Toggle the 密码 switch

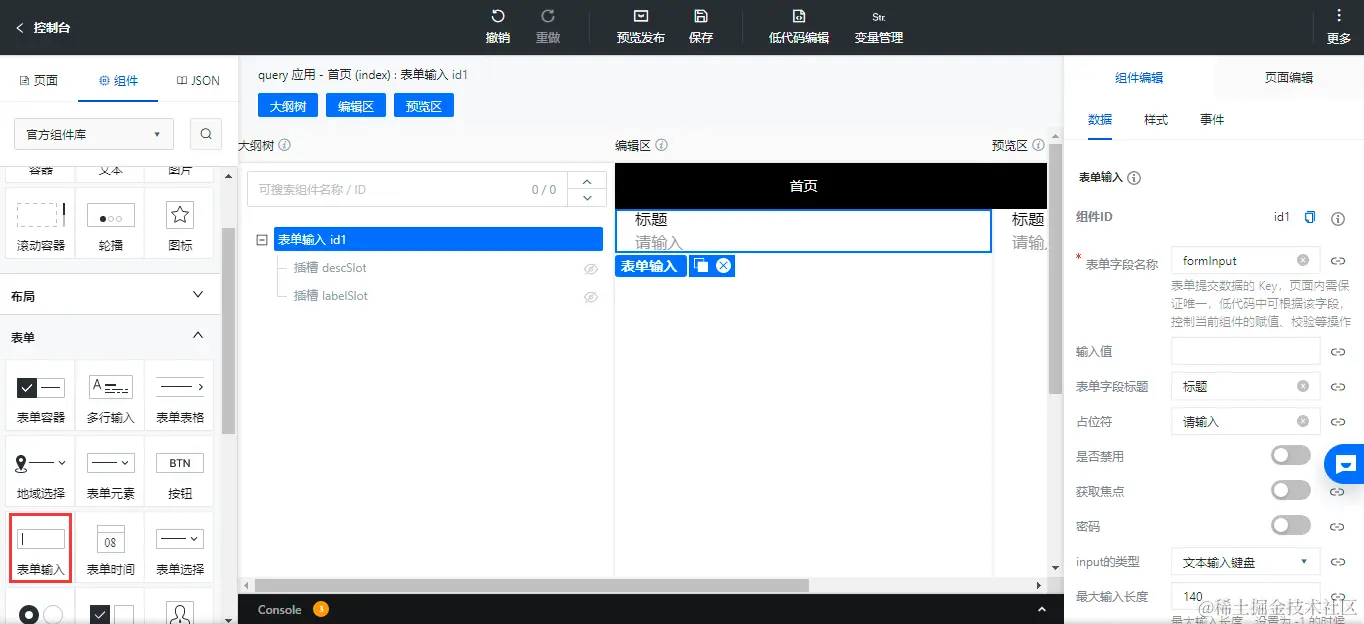[x=1290, y=525]
